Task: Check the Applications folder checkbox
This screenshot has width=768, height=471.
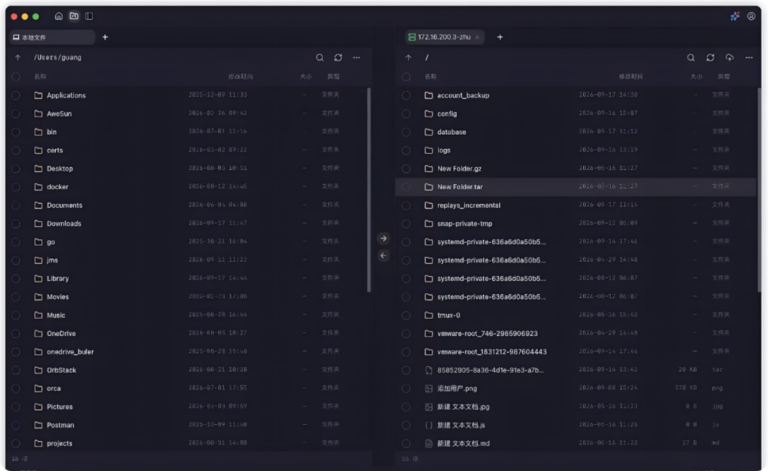Action: 16,95
